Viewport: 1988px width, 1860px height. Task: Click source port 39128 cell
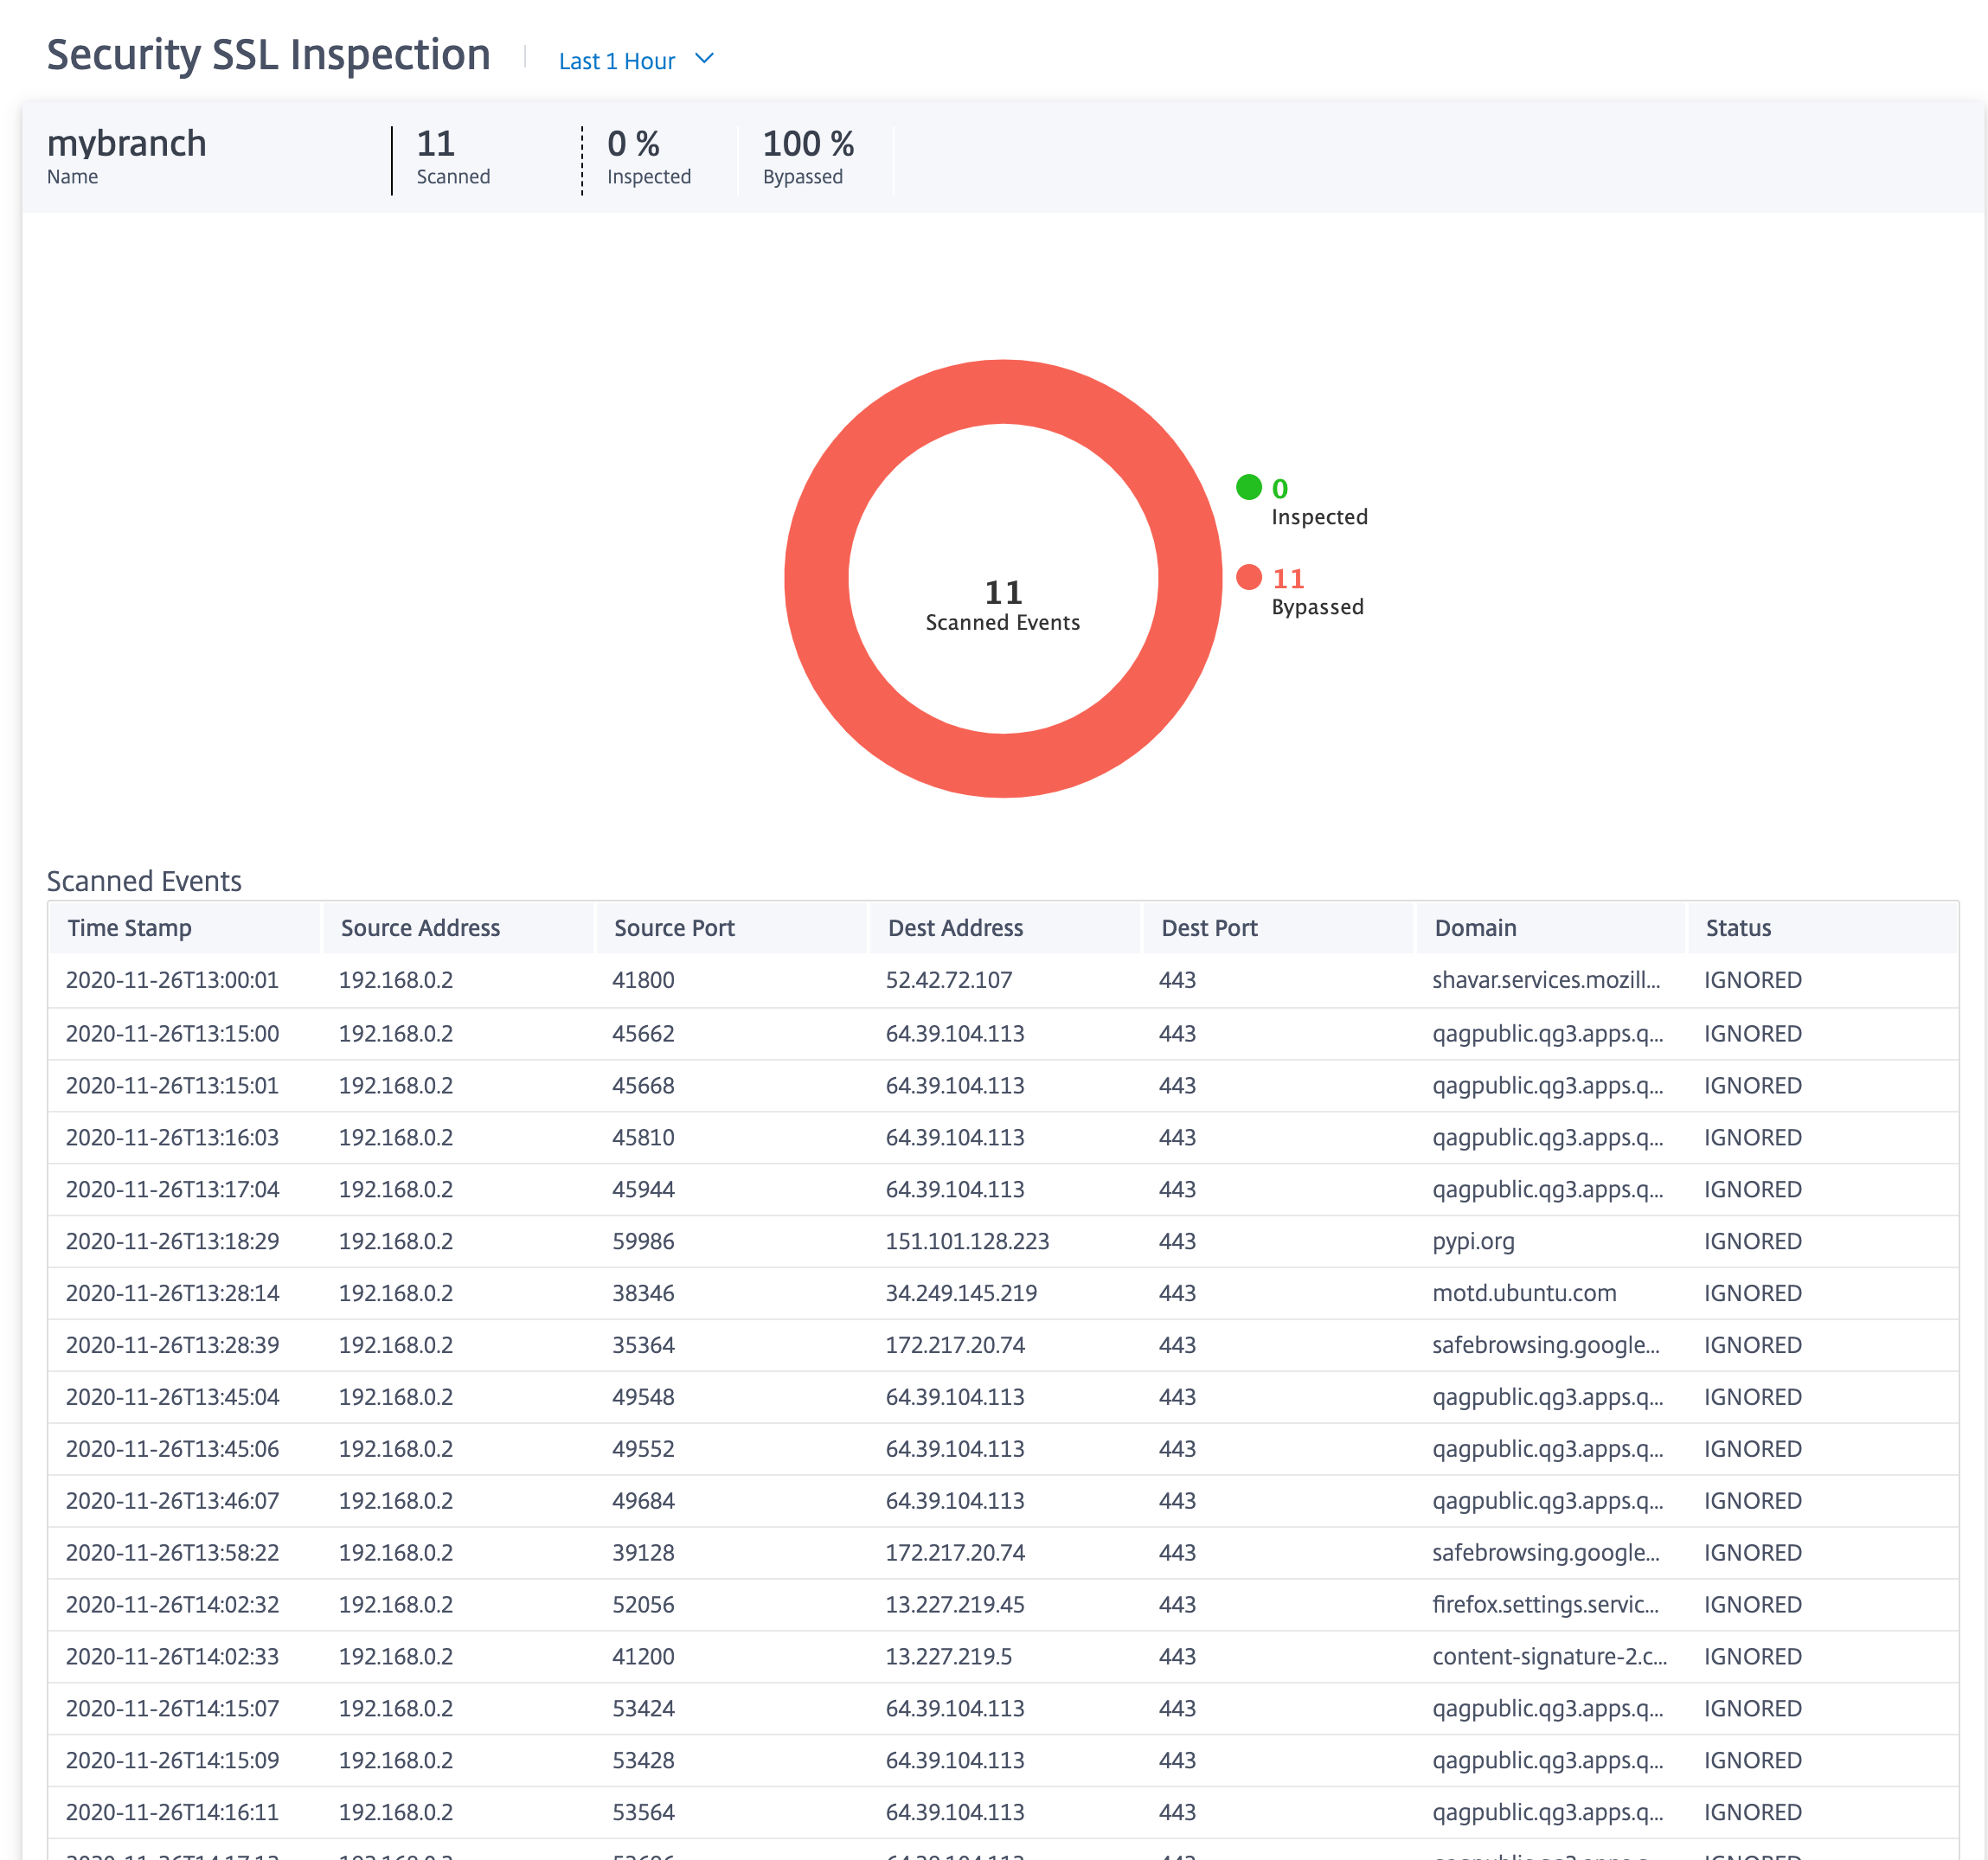pyautogui.click(x=643, y=1554)
